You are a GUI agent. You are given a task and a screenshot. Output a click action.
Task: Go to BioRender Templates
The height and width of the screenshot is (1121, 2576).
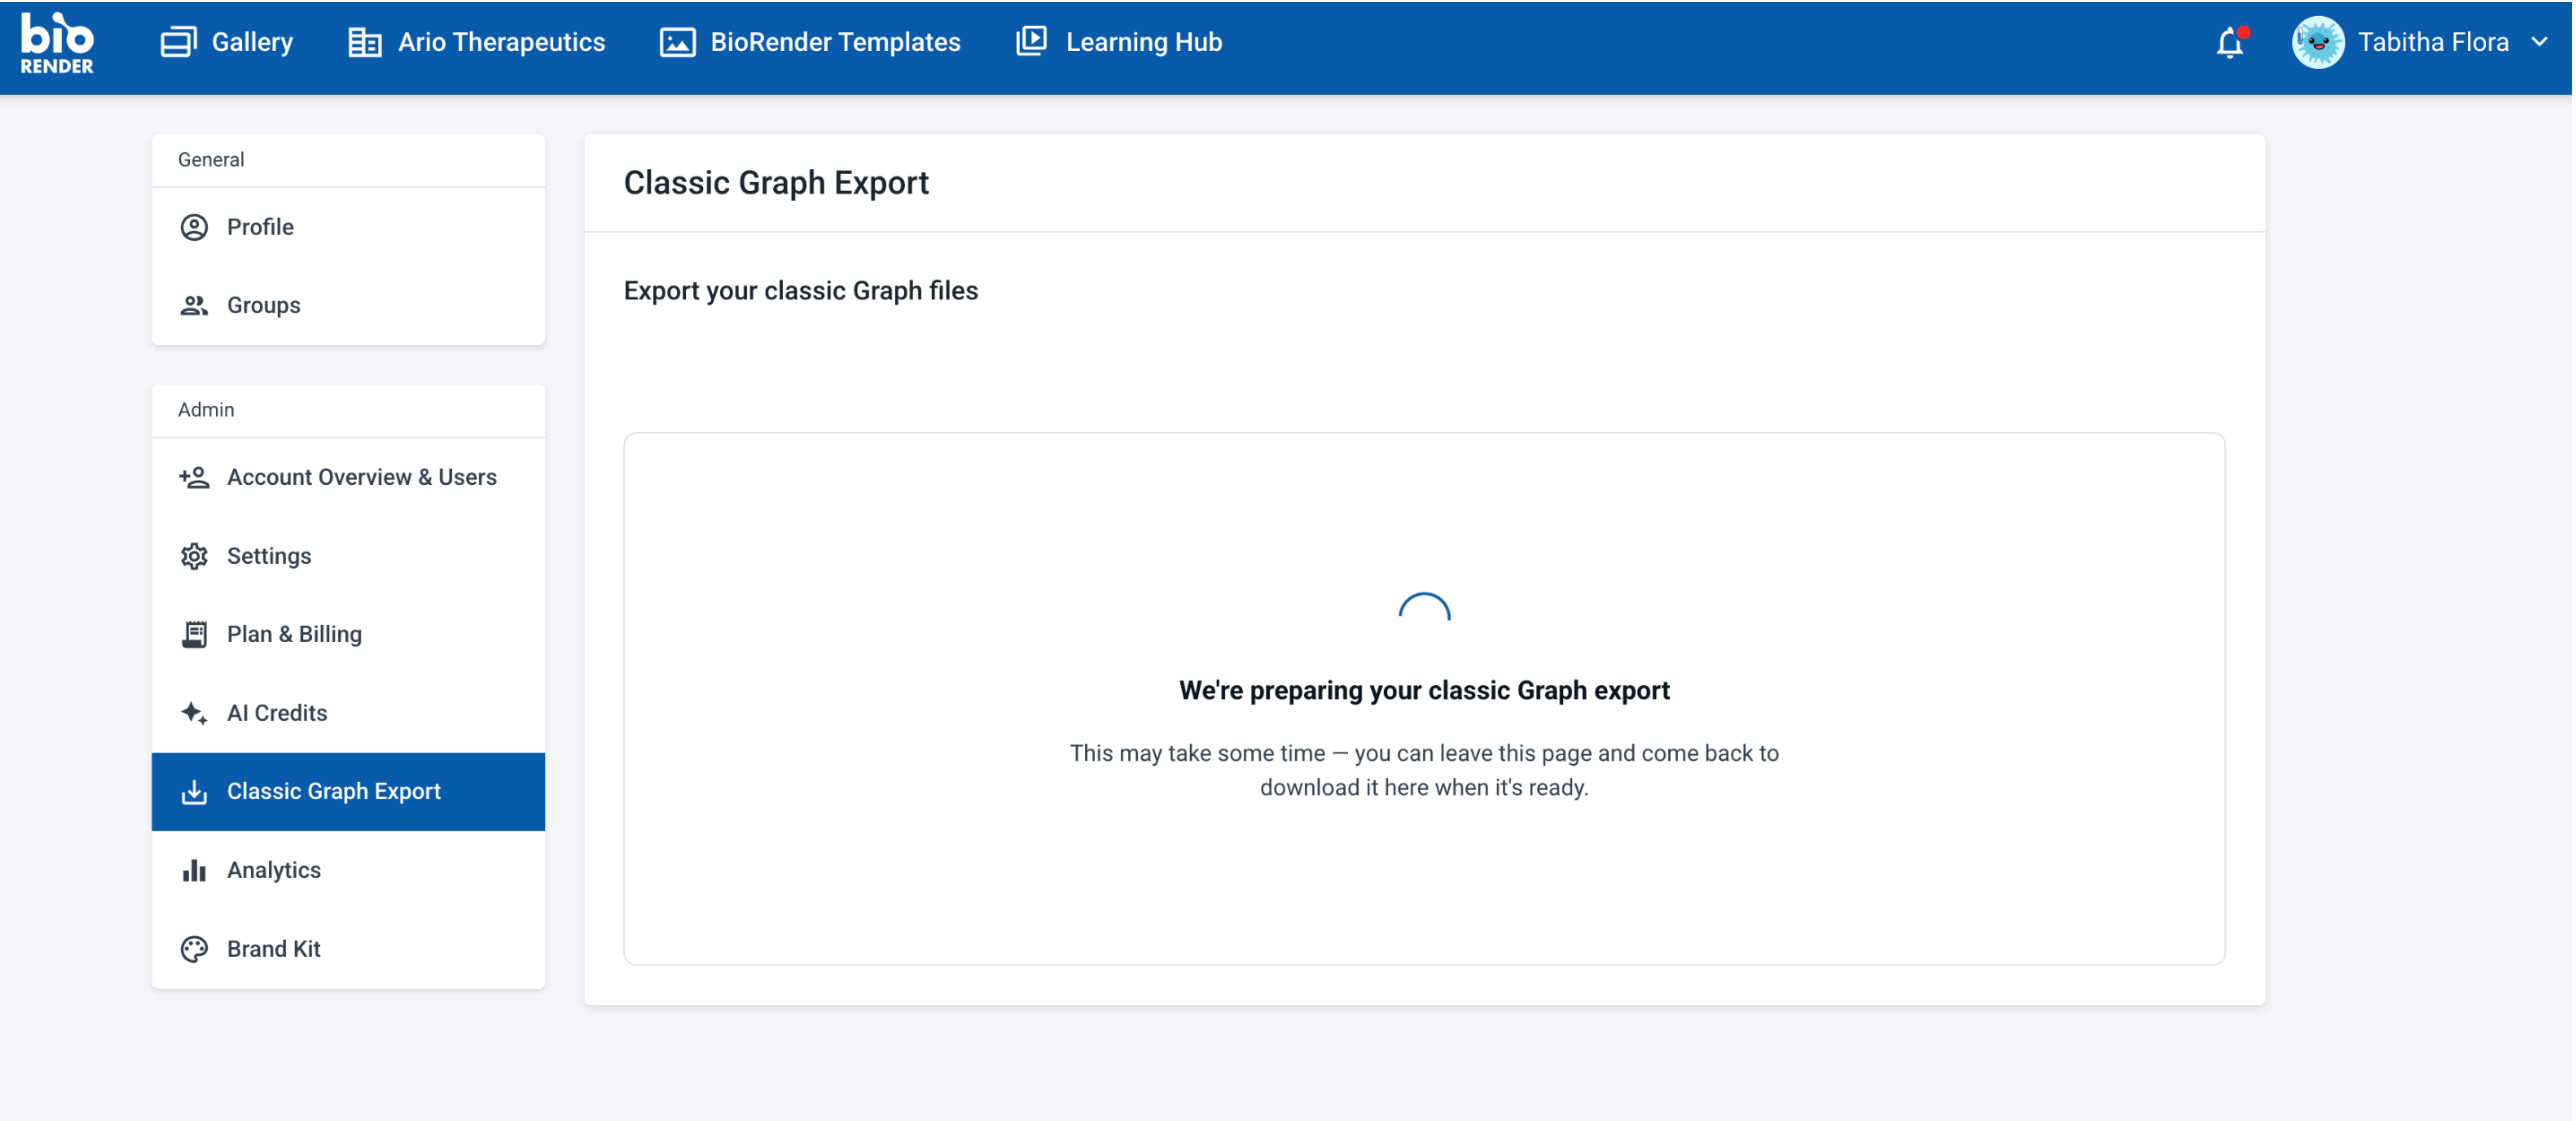tap(810, 42)
